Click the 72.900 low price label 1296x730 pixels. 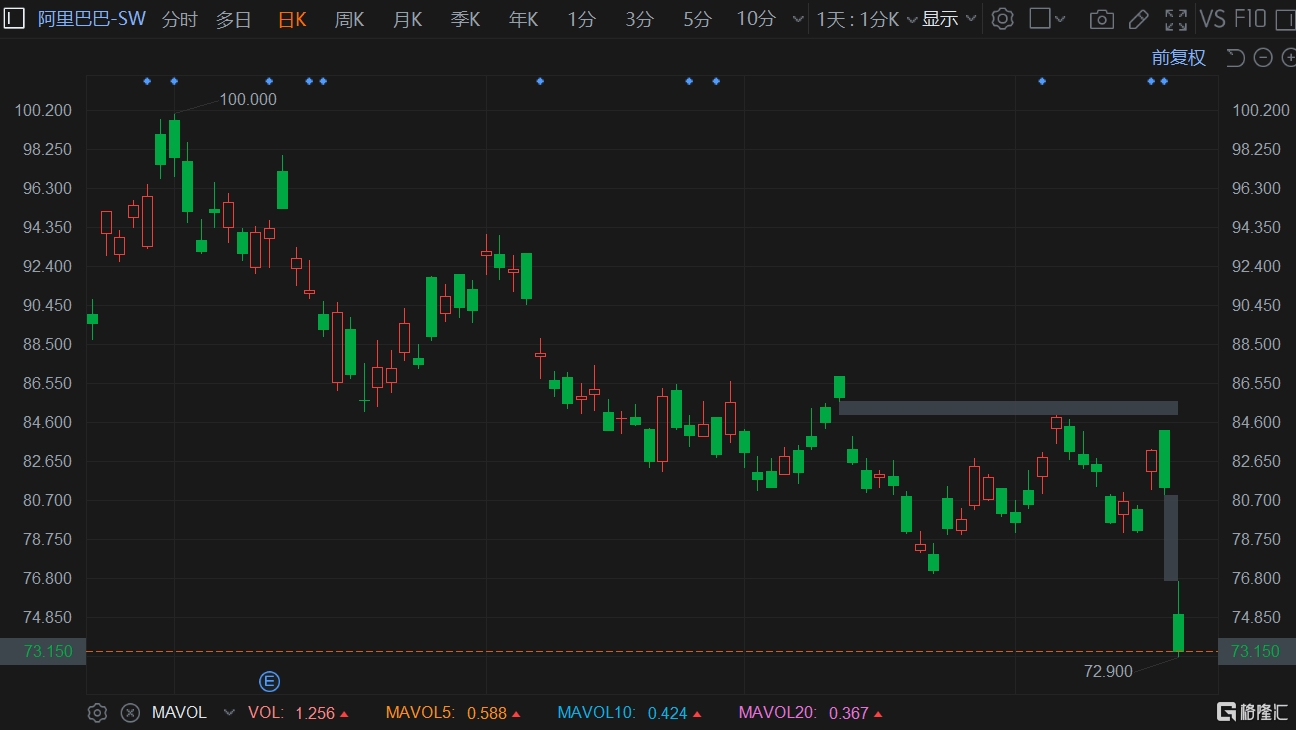1108,671
